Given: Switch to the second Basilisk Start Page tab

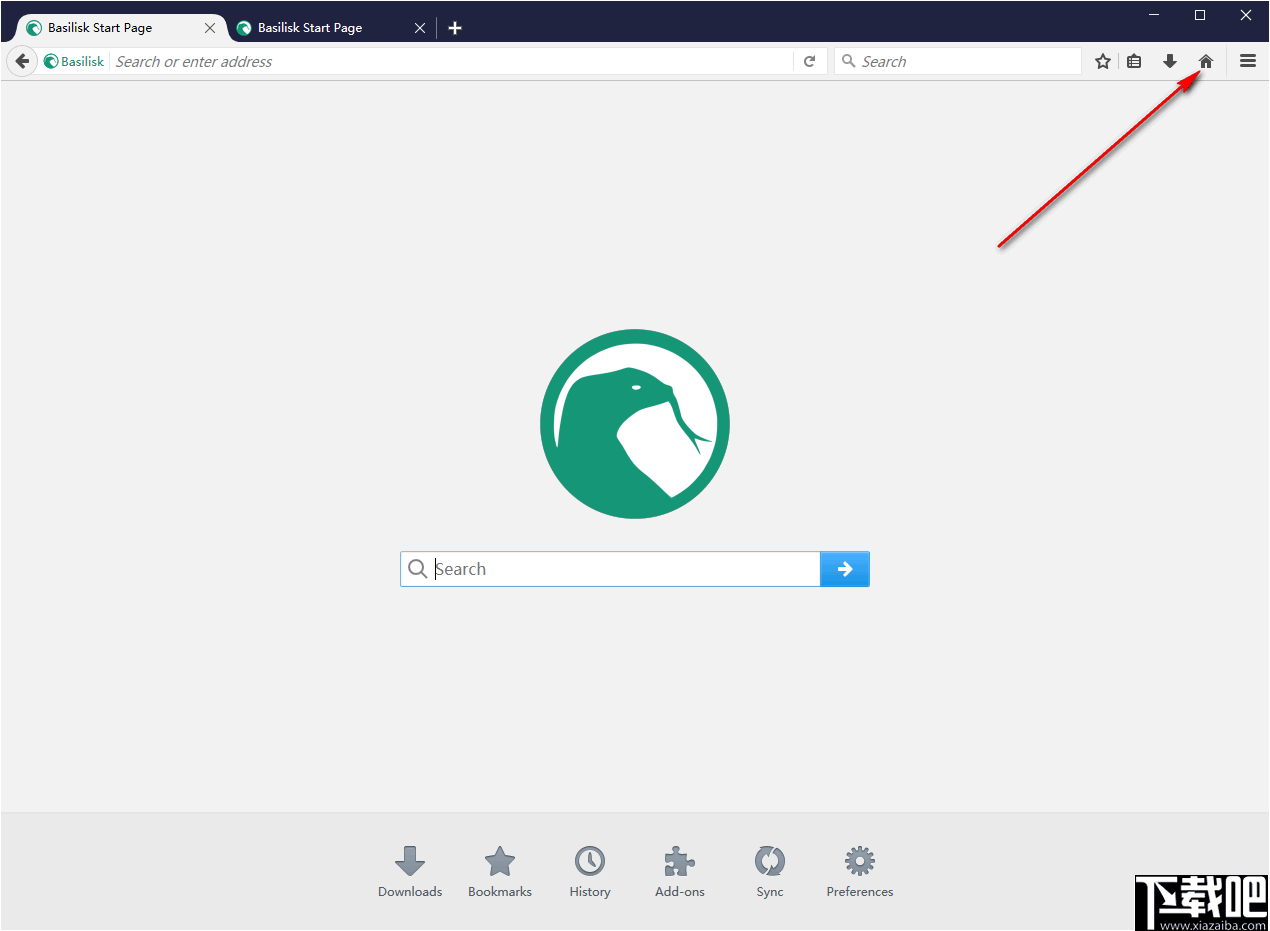Looking at the screenshot, I should pos(310,28).
